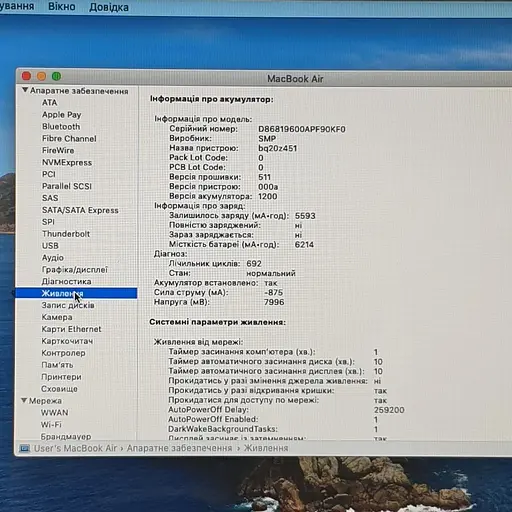Click the Pack Lot Code label
Viewport: 512px width, 512px height.
(x=198, y=158)
